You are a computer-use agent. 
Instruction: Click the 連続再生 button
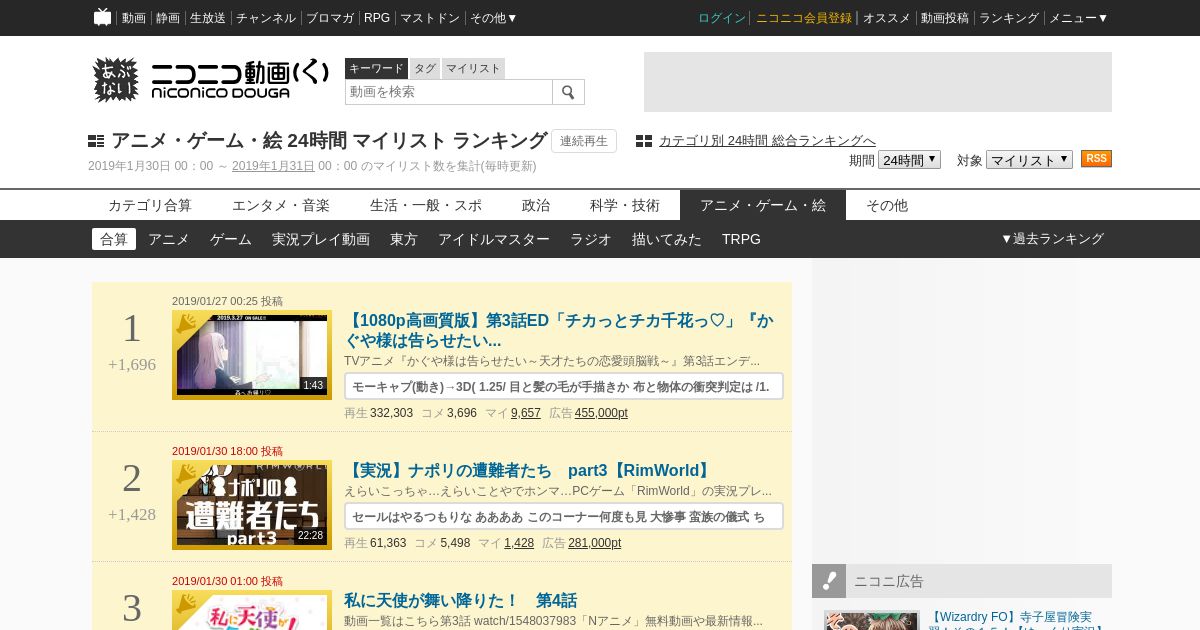584,141
